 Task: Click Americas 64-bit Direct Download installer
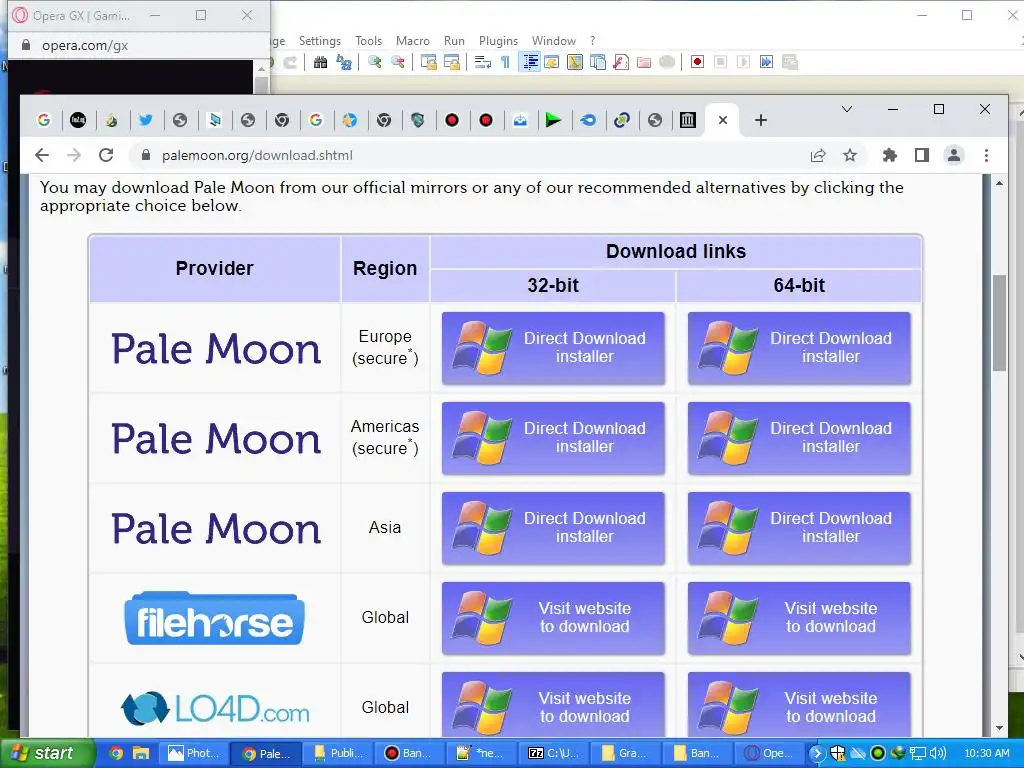click(799, 438)
